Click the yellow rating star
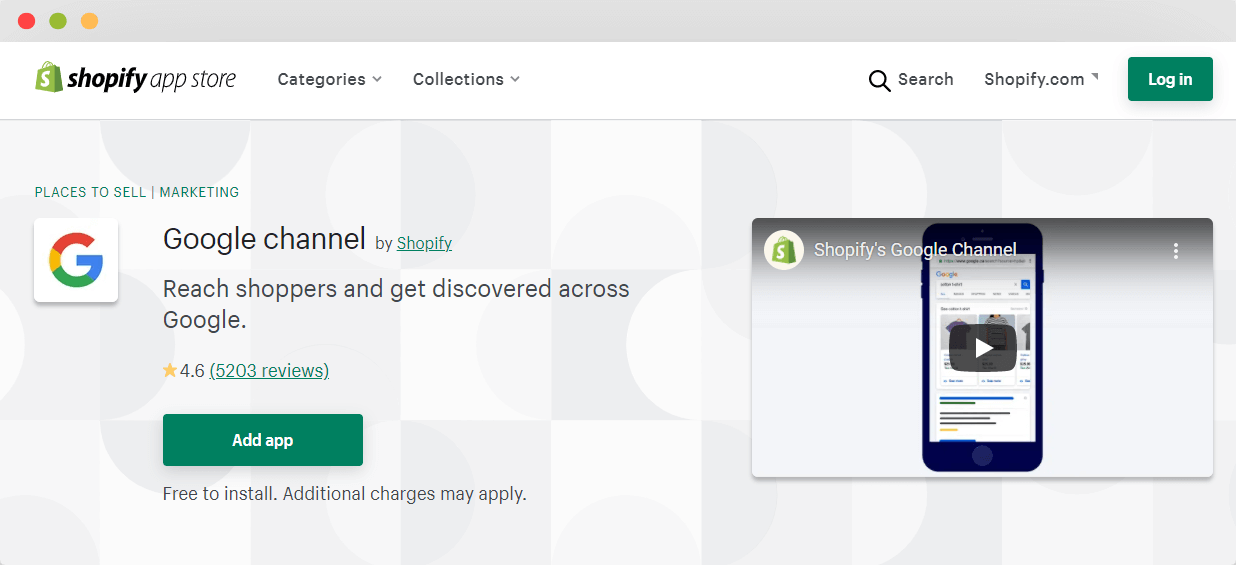 170,370
